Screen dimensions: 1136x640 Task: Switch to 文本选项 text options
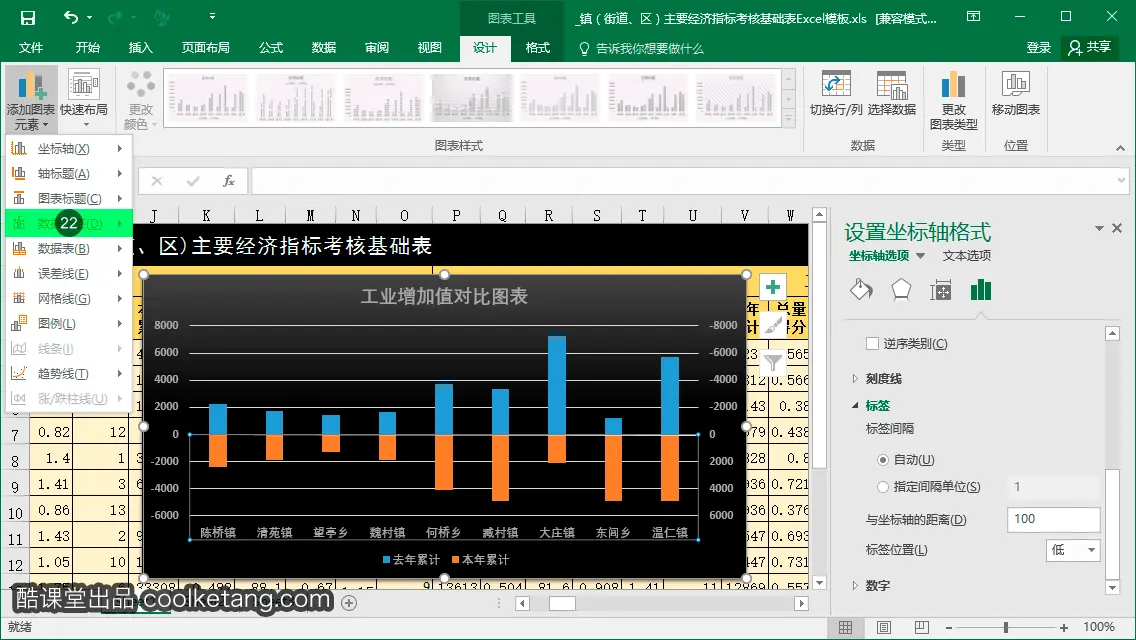966,256
